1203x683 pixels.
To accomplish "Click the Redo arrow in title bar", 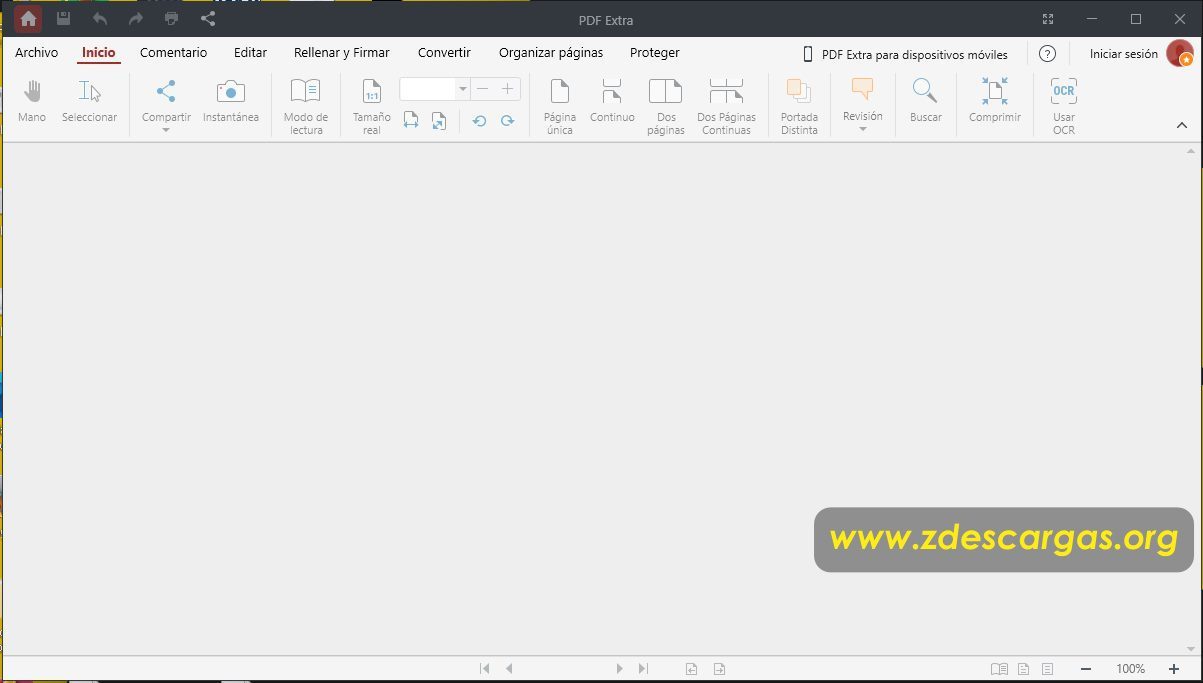I will 136,19.
